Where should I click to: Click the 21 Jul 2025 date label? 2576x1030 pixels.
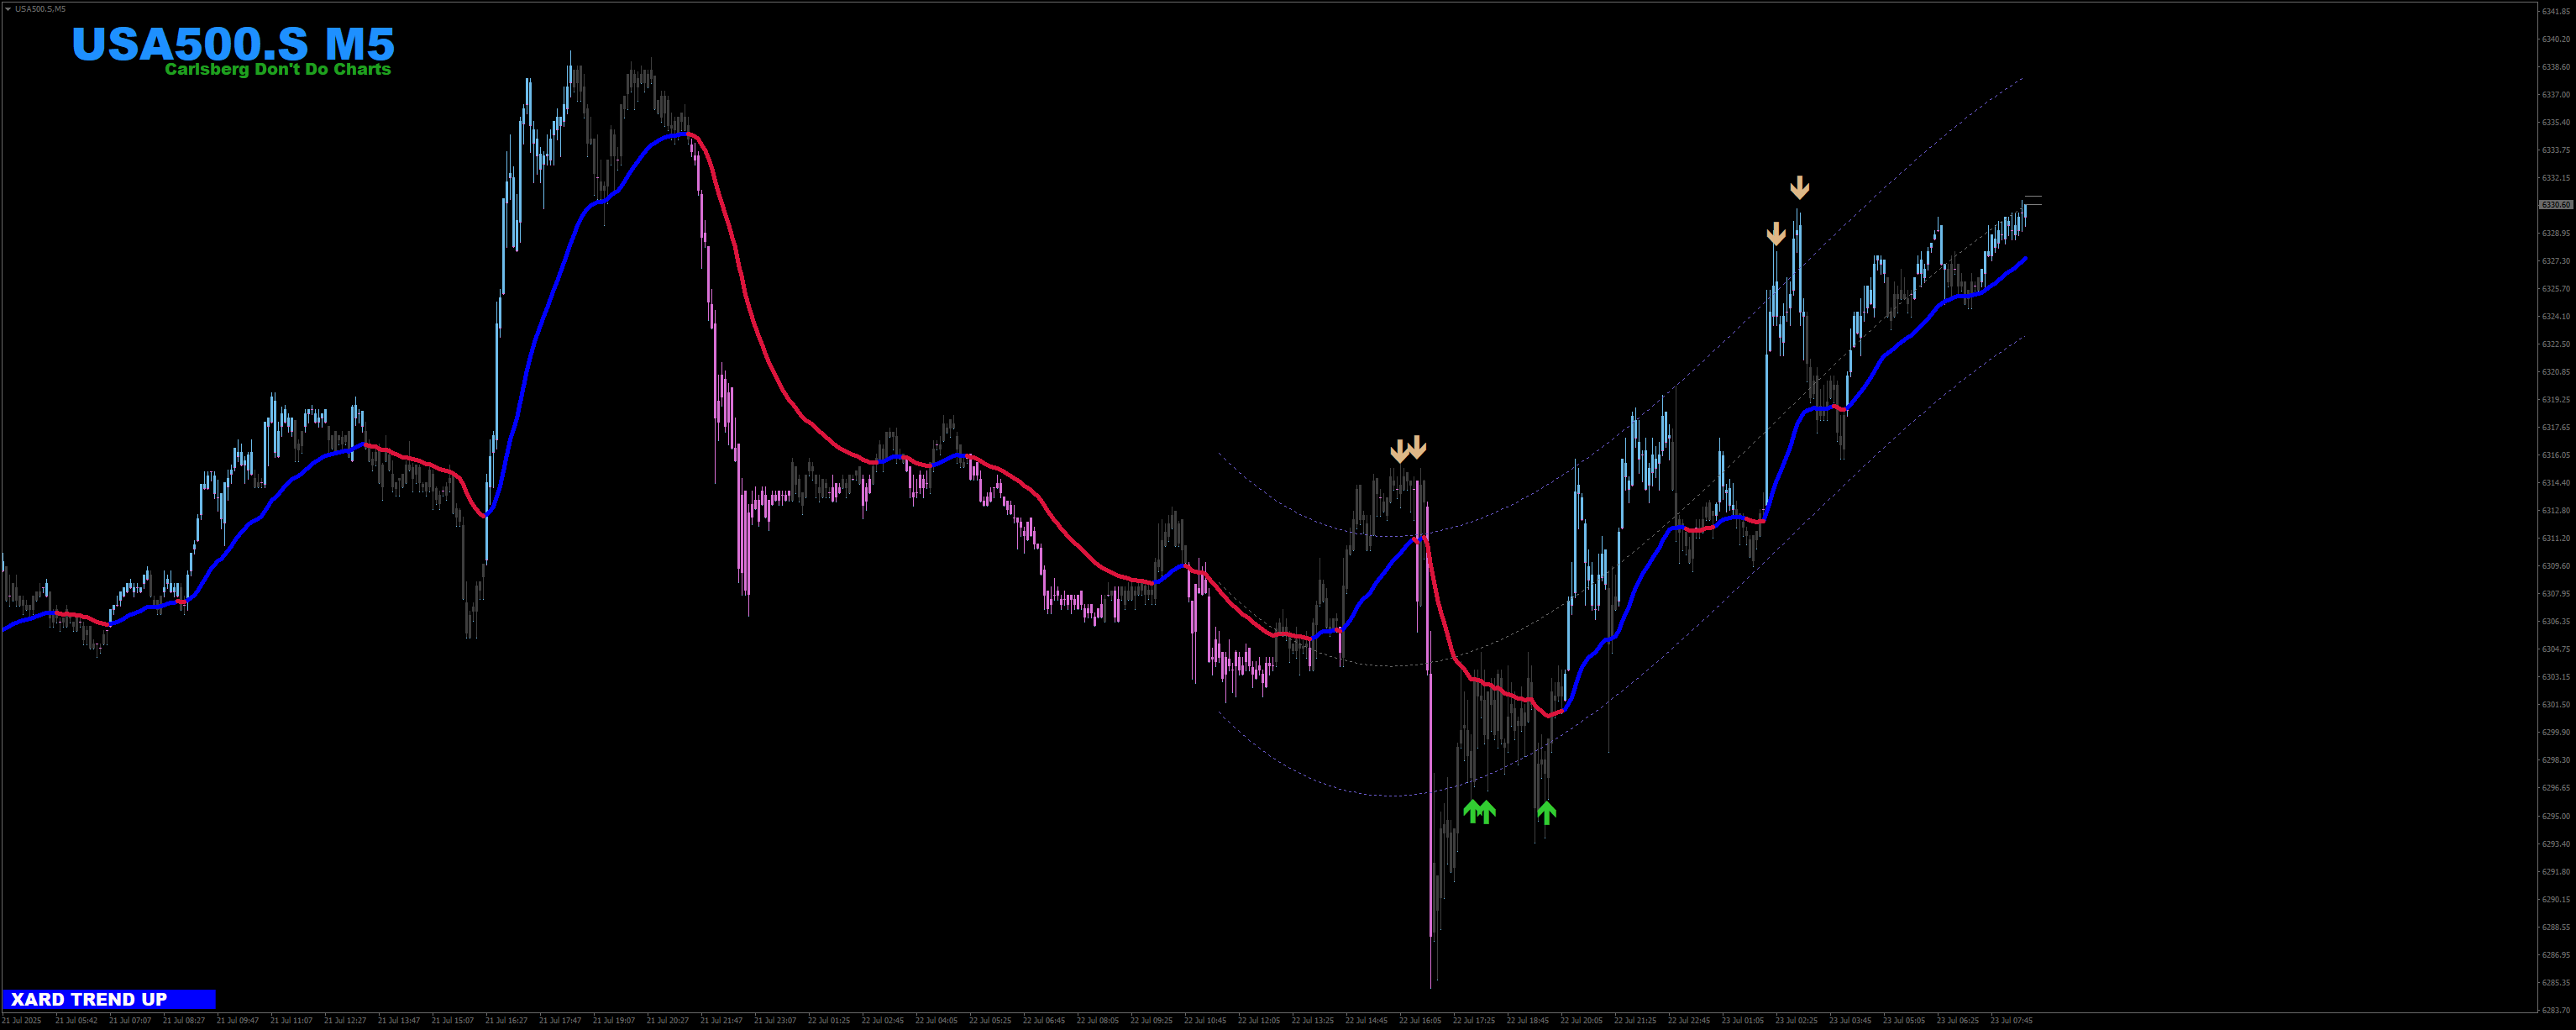point(22,1021)
